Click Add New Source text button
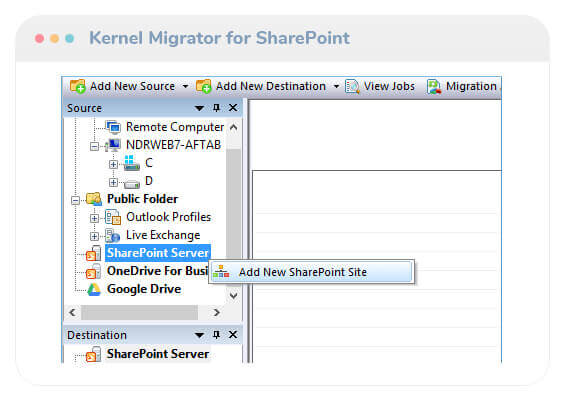 [x=132, y=86]
